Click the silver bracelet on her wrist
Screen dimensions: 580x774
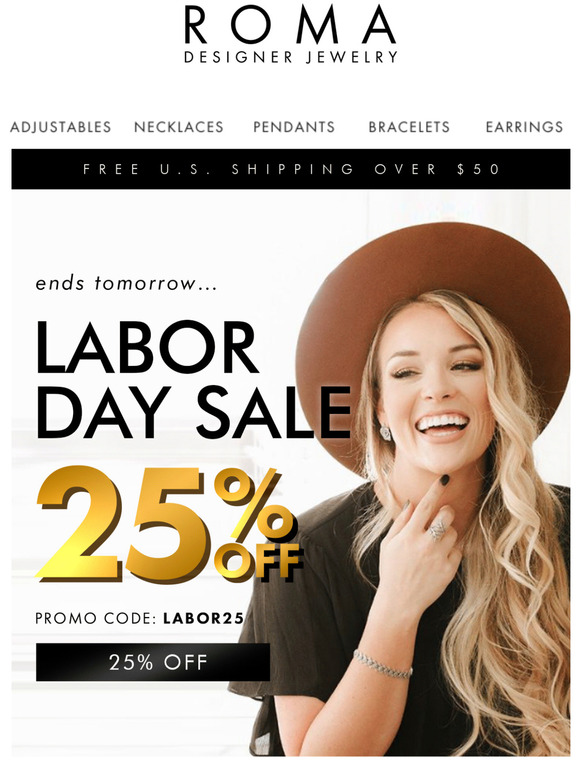pos(383,664)
